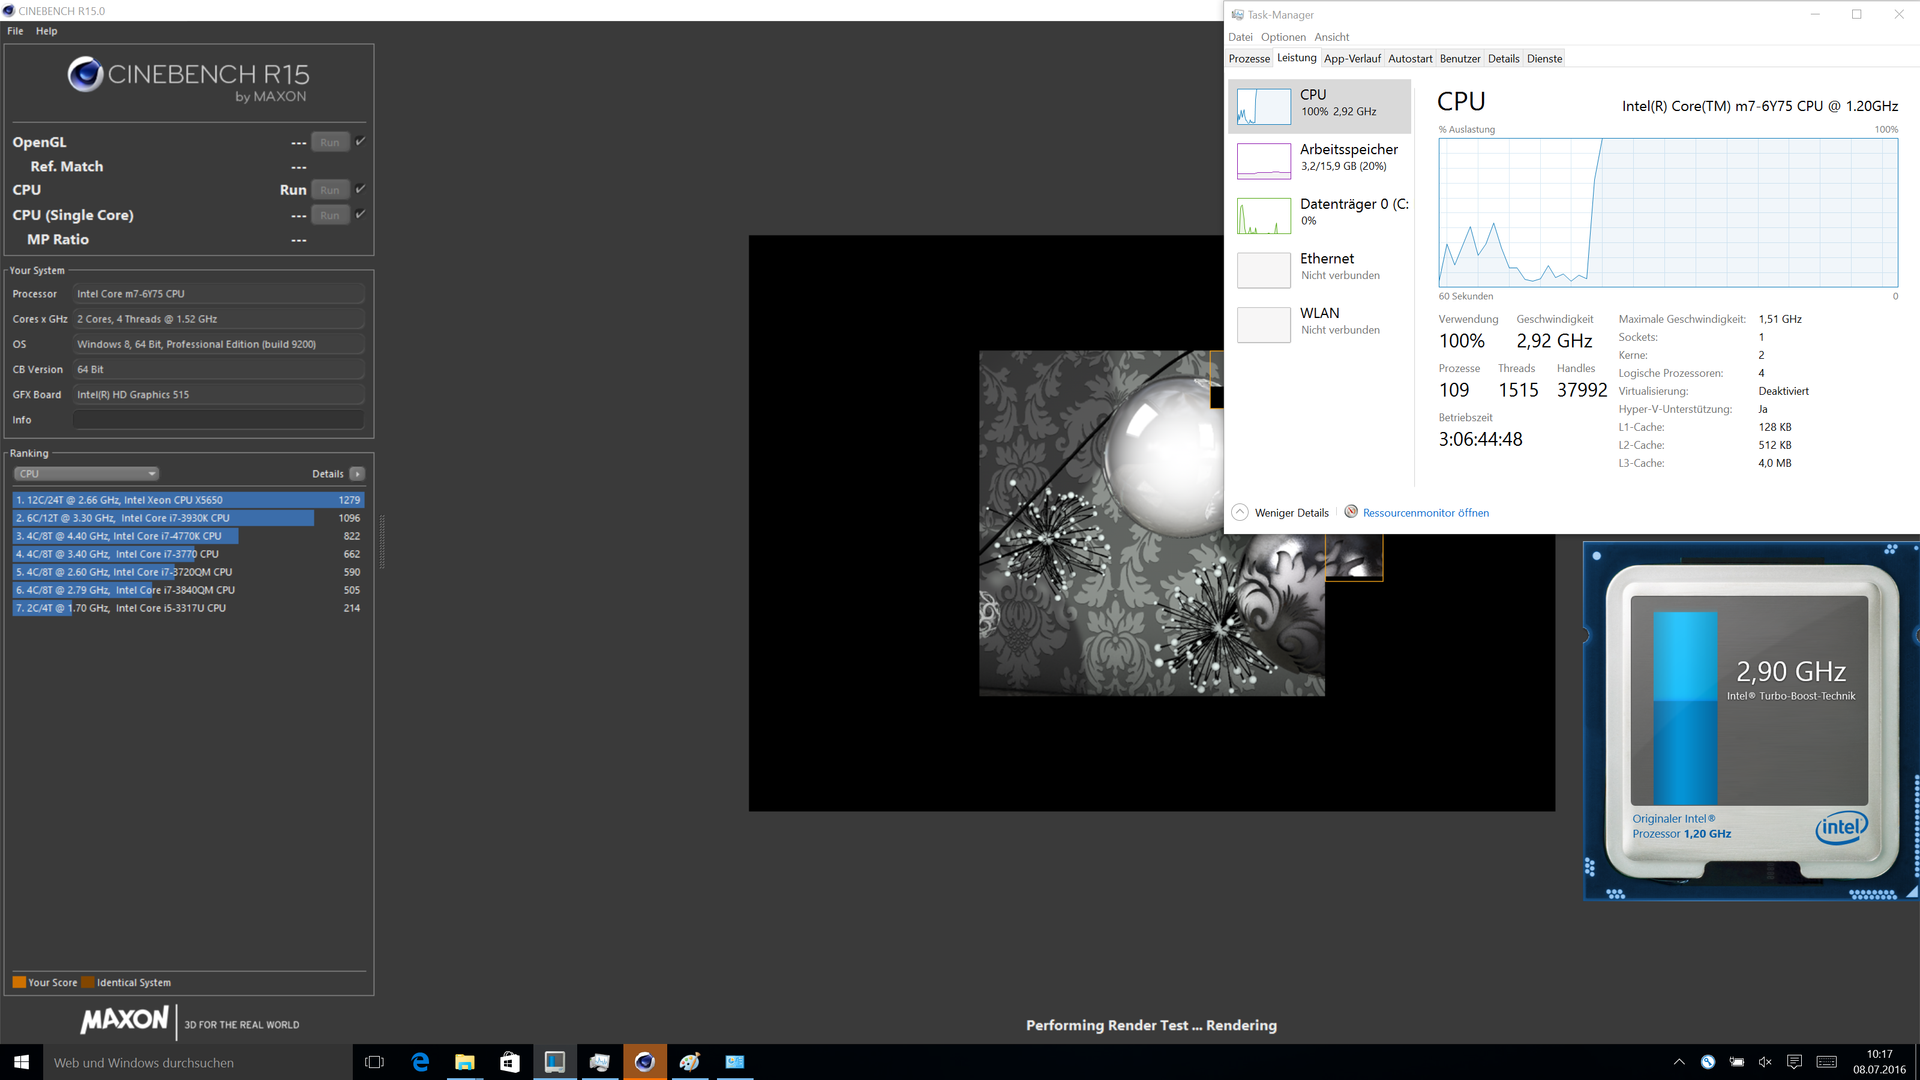
Task: Click the Task View icon
Action: (375, 1062)
